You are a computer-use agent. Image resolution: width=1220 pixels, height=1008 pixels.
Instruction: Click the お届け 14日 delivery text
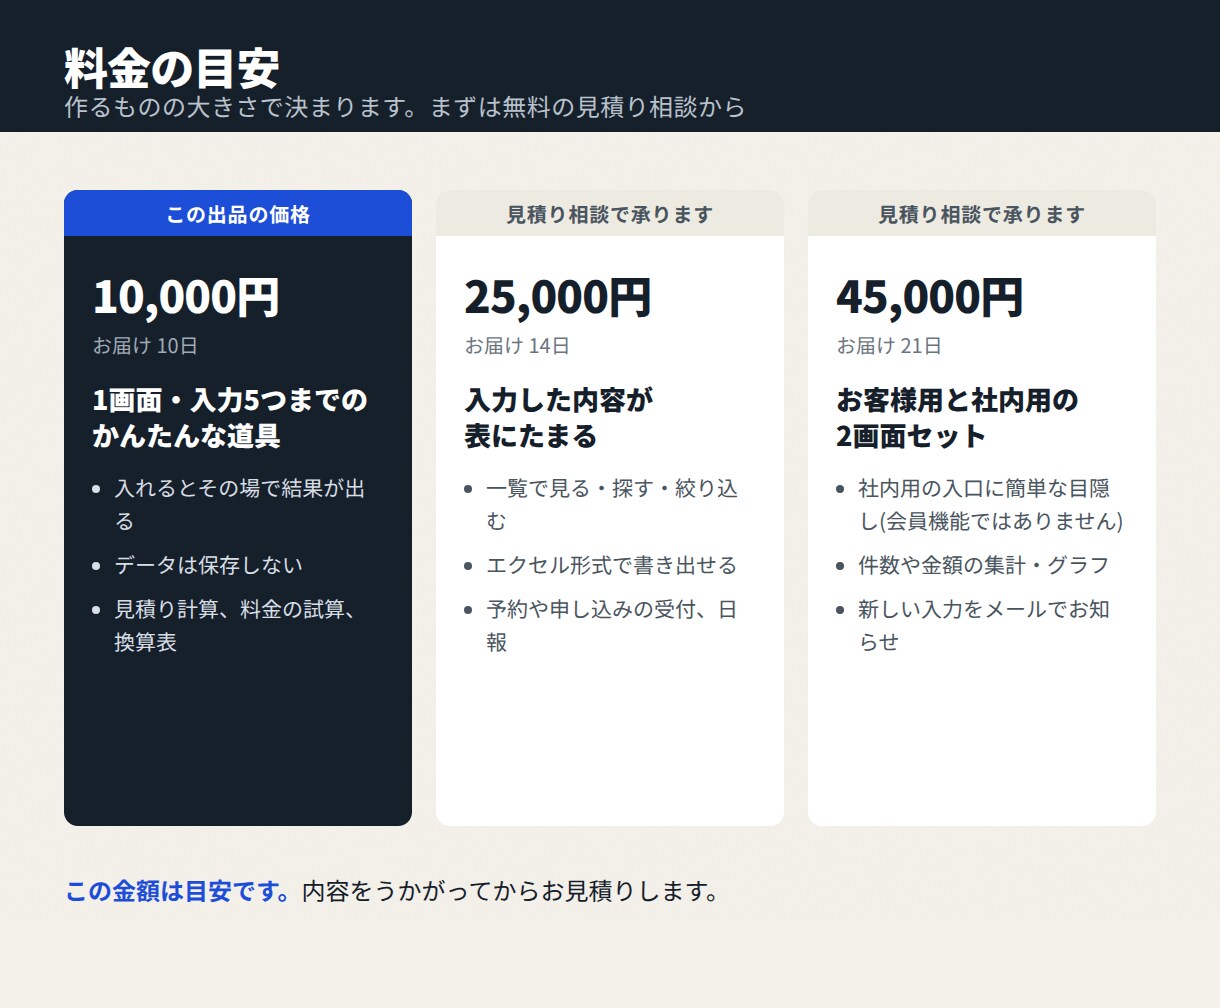[x=517, y=346]
